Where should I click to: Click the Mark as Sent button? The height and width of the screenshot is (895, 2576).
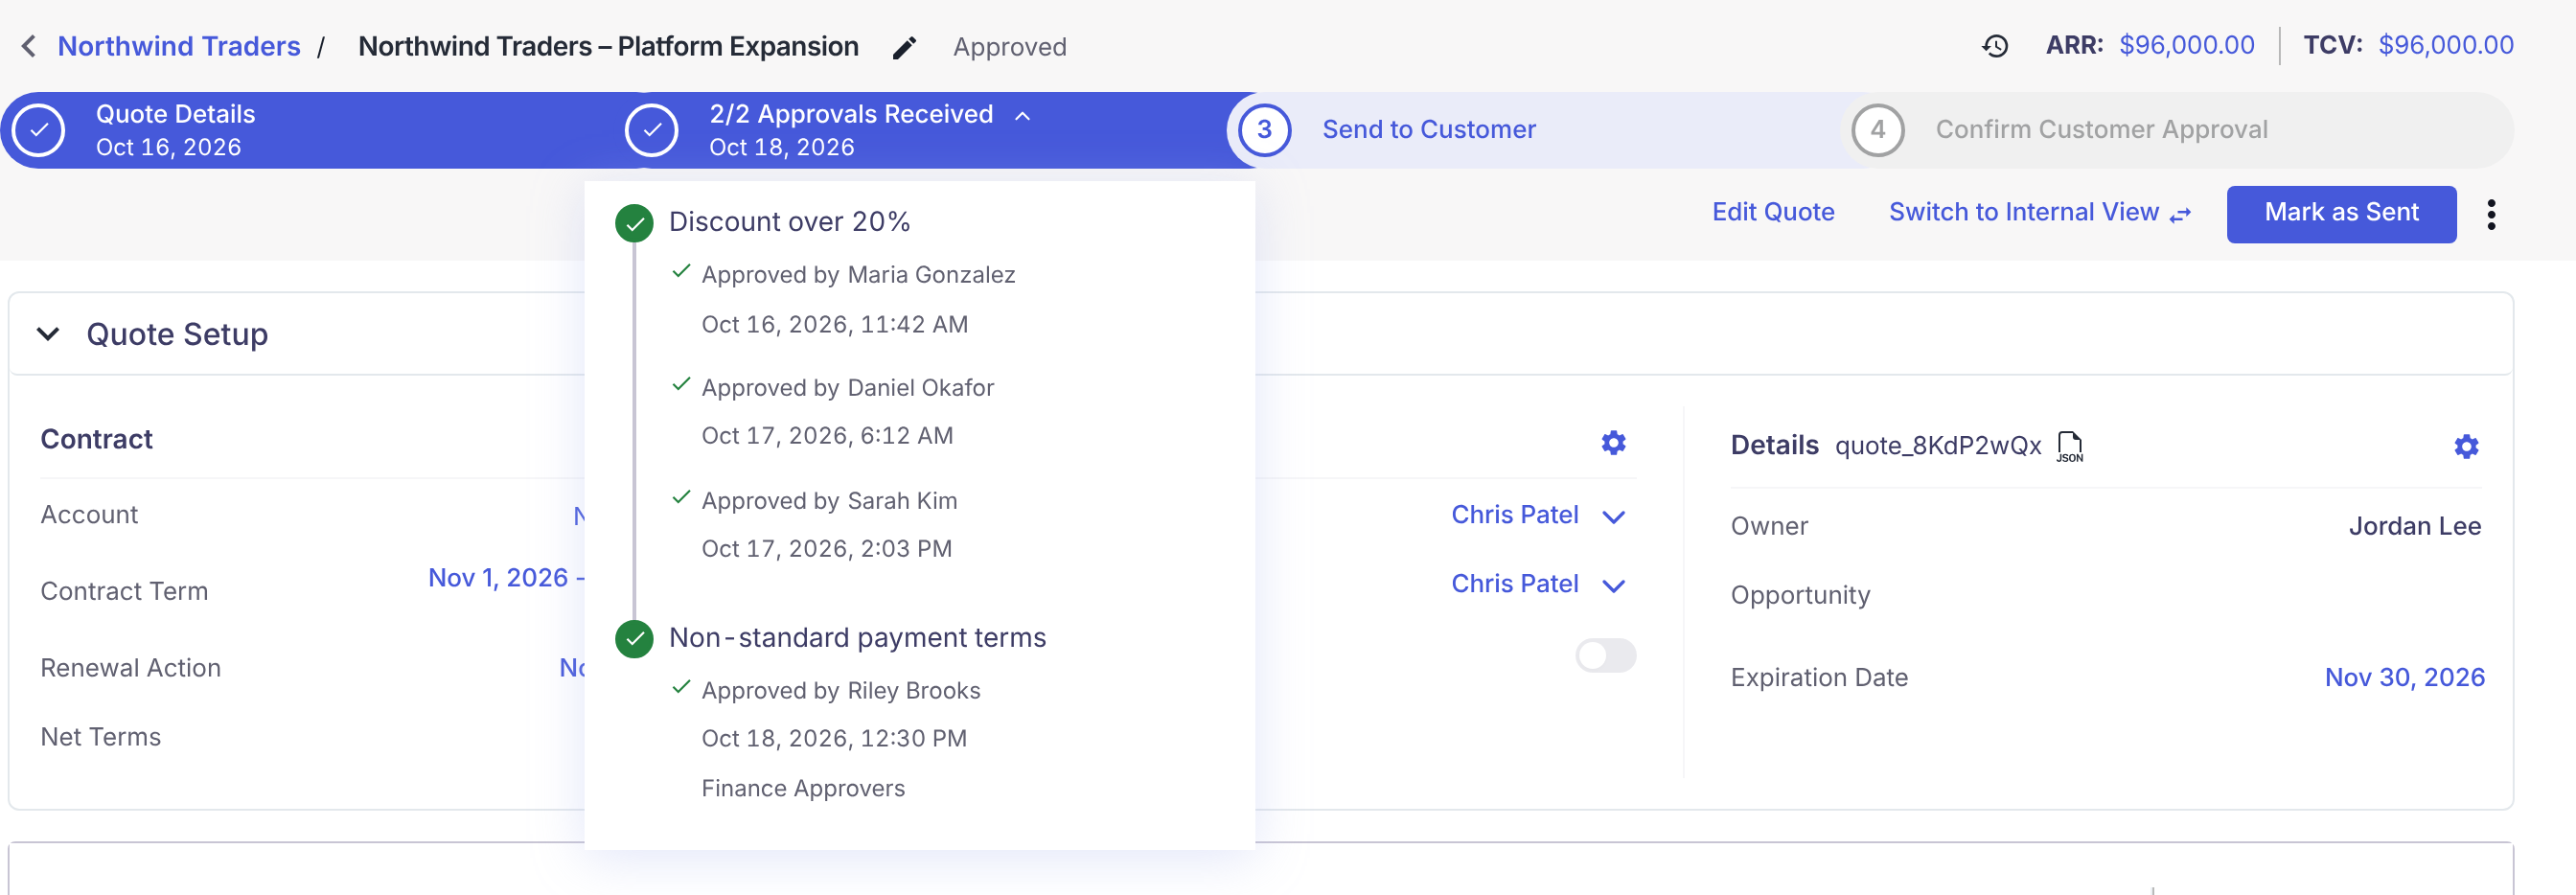tap(2341, 214)
